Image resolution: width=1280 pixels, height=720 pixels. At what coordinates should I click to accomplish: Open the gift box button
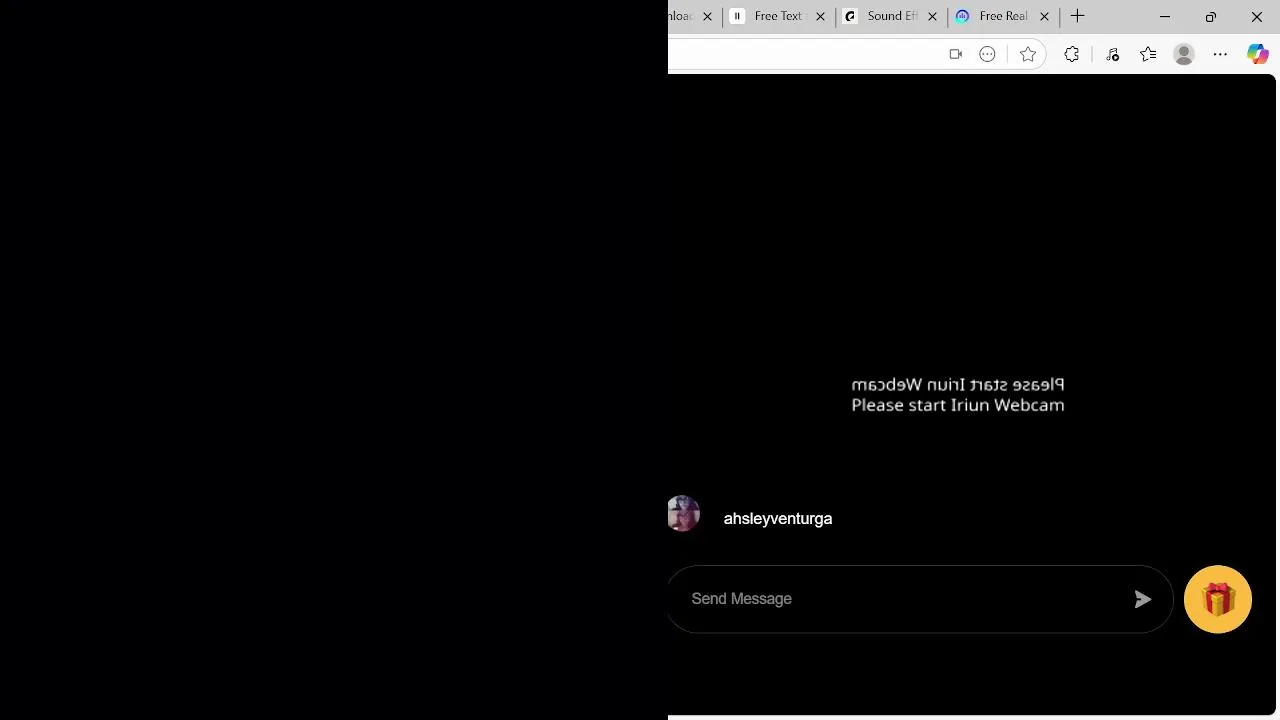[1218, 600]
